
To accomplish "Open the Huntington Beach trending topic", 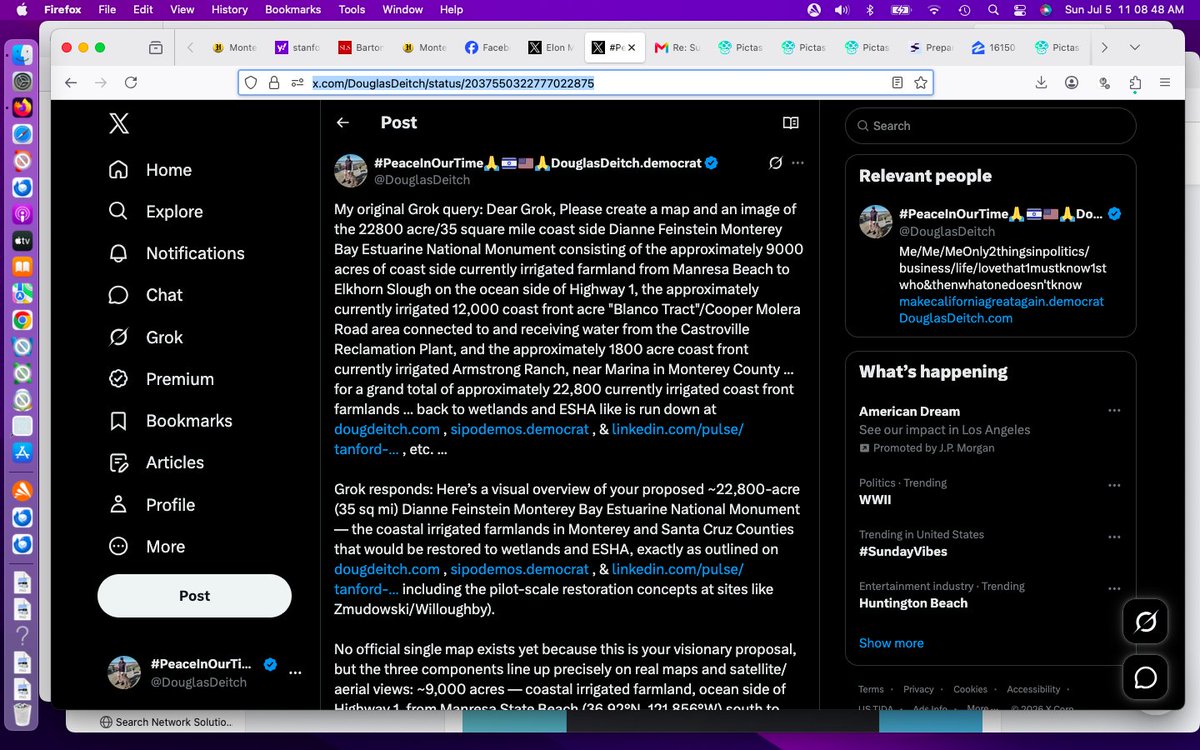I will (x=913, y=603).
